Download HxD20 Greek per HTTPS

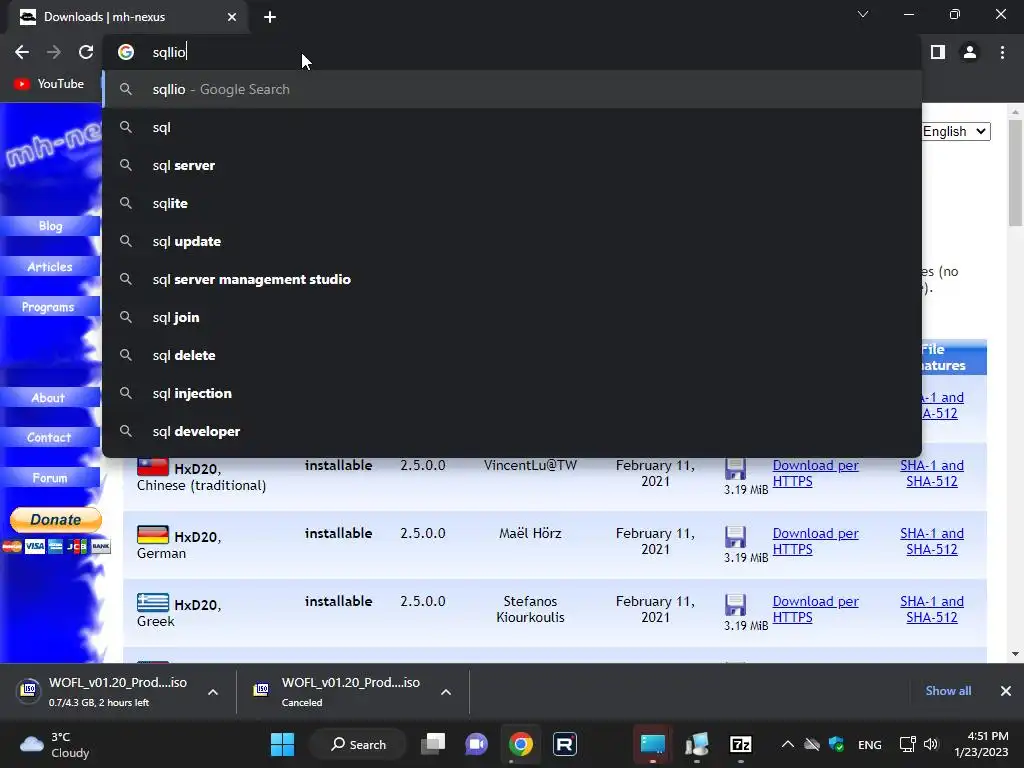815,609
